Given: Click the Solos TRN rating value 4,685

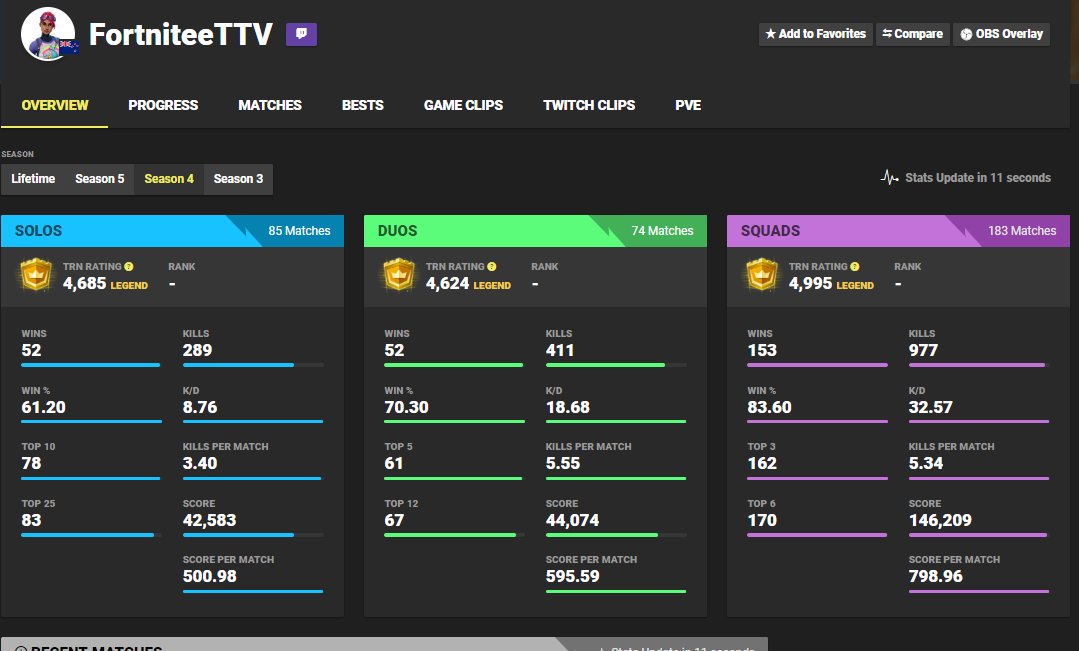Looking at the screenshot, I should click(85, 284).
